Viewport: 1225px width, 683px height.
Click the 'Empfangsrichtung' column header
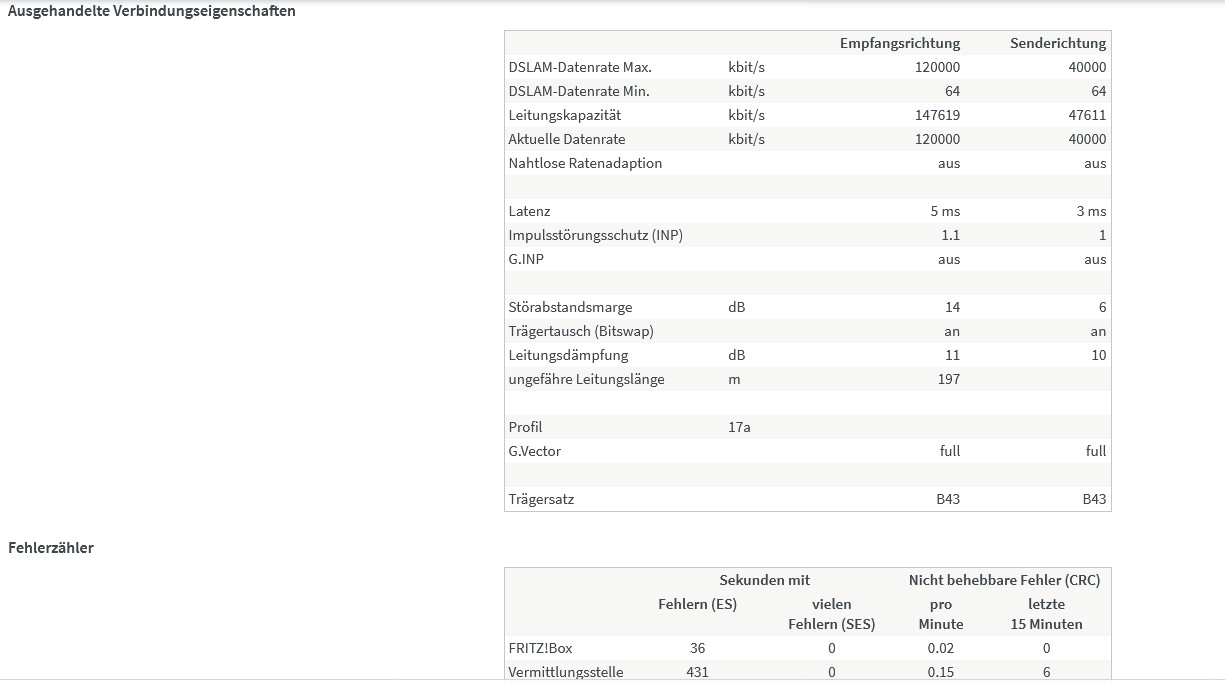point(900,43)
